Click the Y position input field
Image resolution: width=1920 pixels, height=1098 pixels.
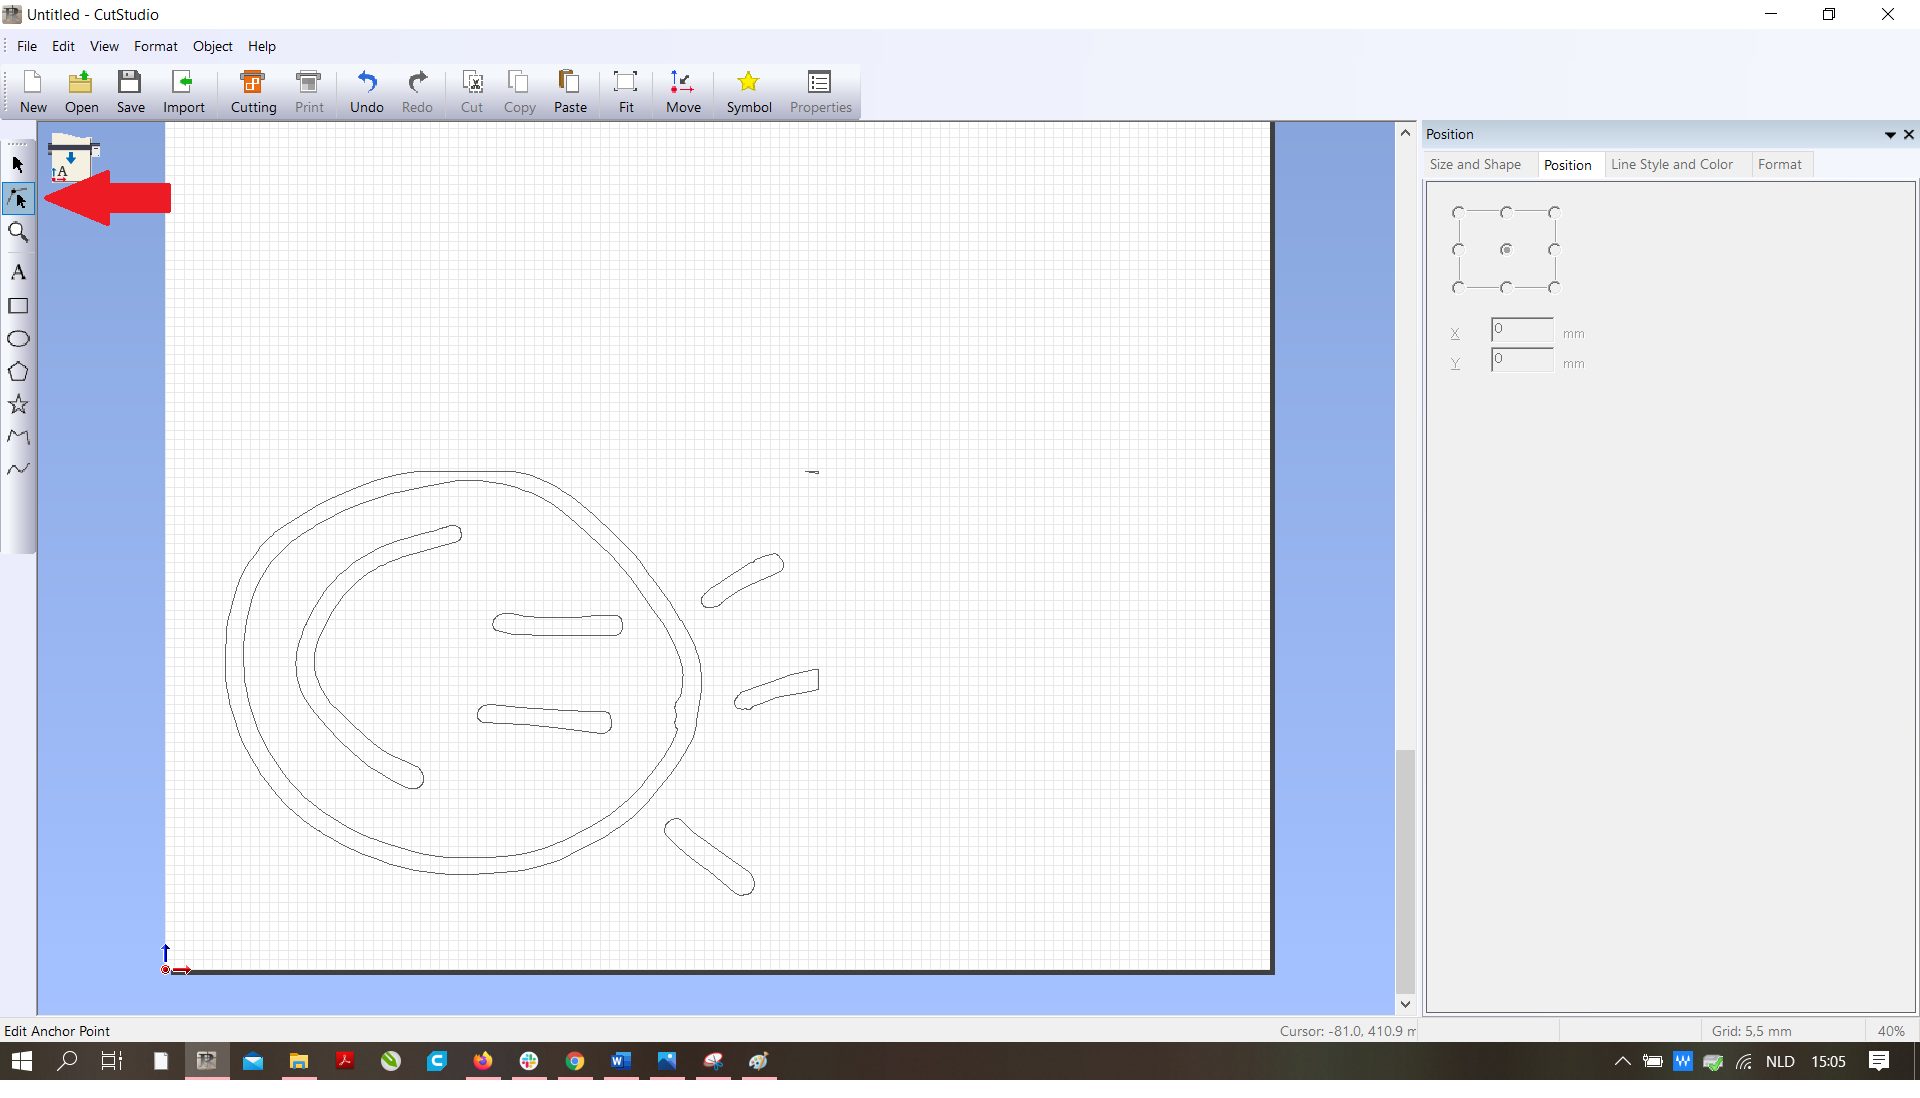[1522, 359]
